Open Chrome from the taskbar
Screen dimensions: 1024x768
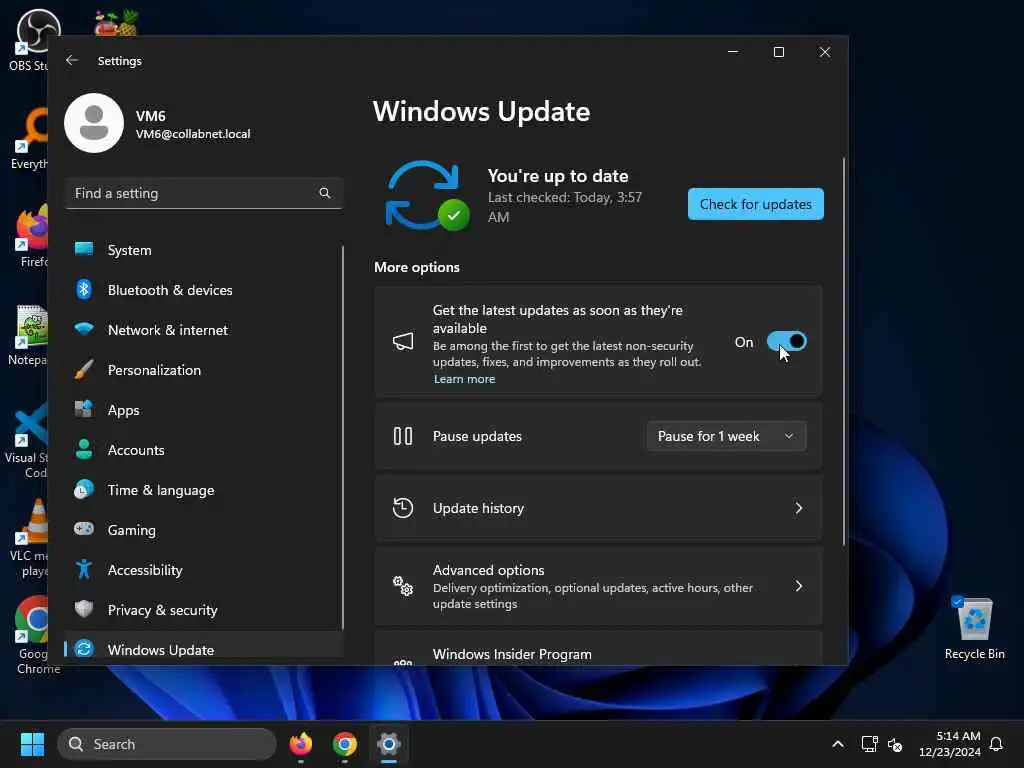(345, 744)
